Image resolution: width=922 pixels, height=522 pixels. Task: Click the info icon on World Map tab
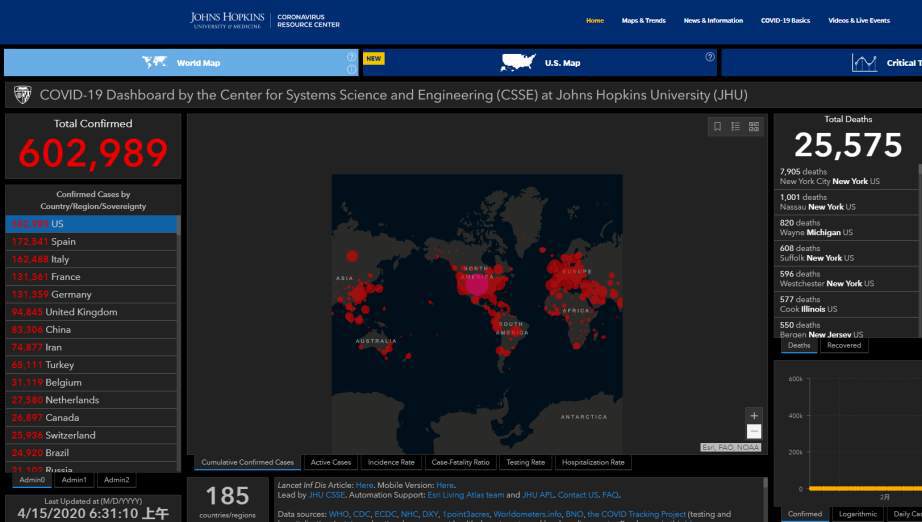click(x=351, y=69)
